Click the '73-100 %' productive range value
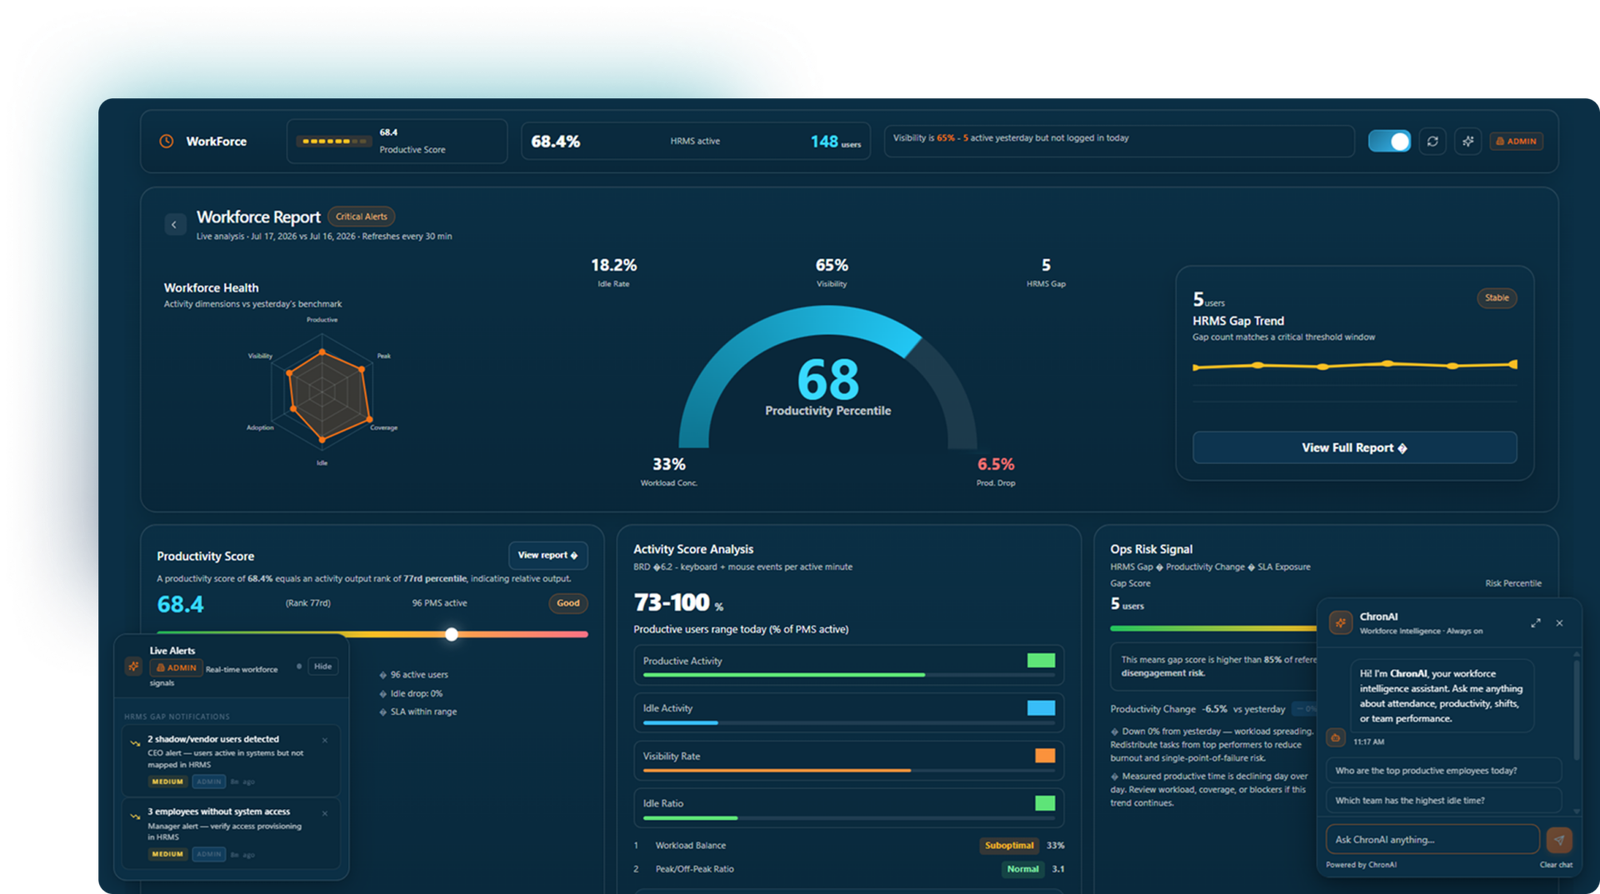Image resolution: width=1600 pixels, height=894 pixels. click(679, 603)
